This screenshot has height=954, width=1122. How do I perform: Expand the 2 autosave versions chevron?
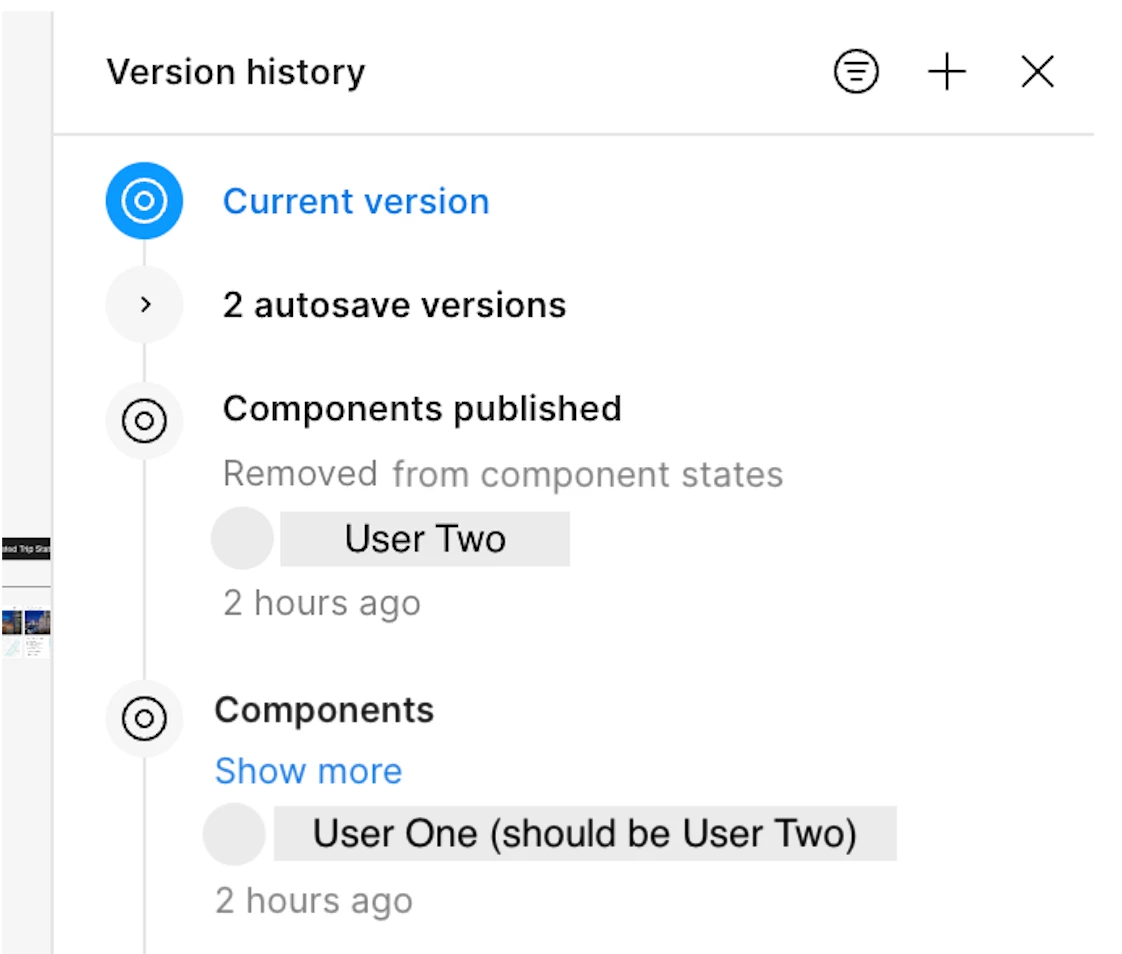point(145,305)
